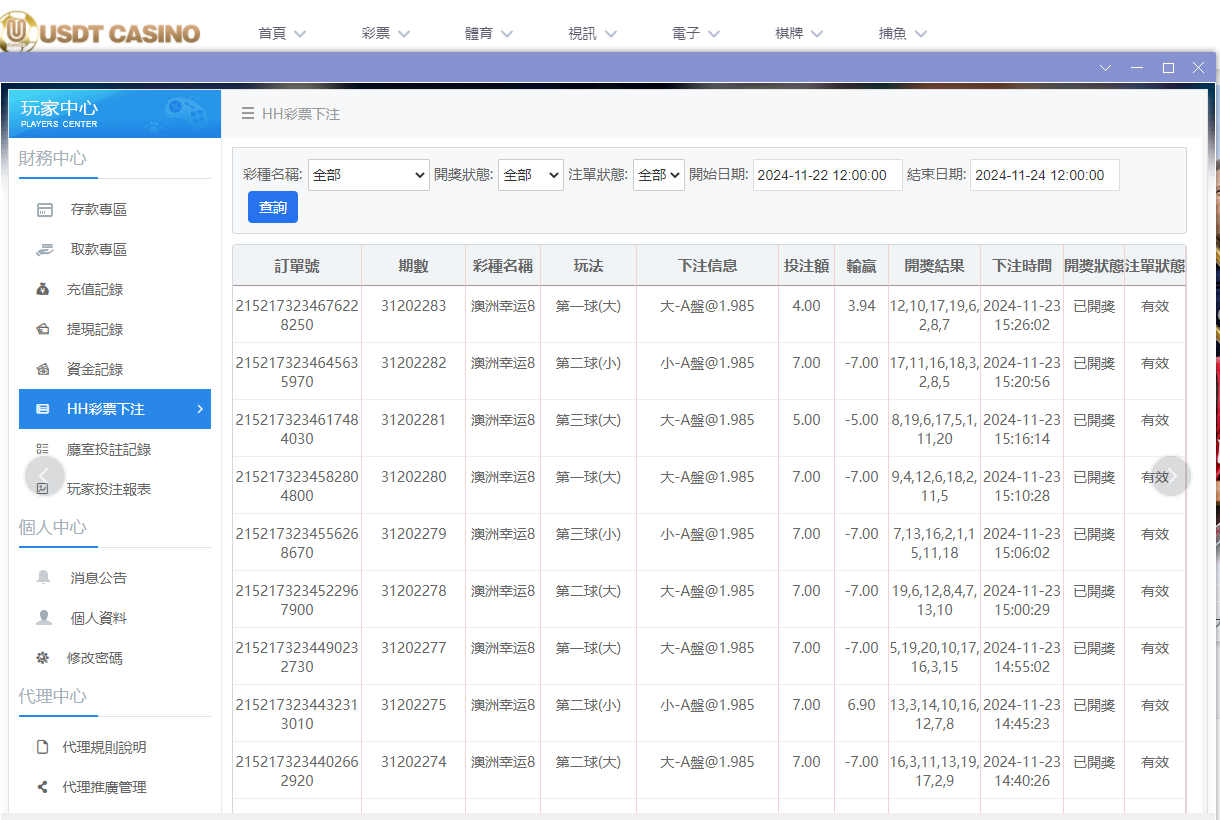Click the sidebar collapse arrow button
The height and width of the screenshot is (820, 1220).
click(46, 476)
